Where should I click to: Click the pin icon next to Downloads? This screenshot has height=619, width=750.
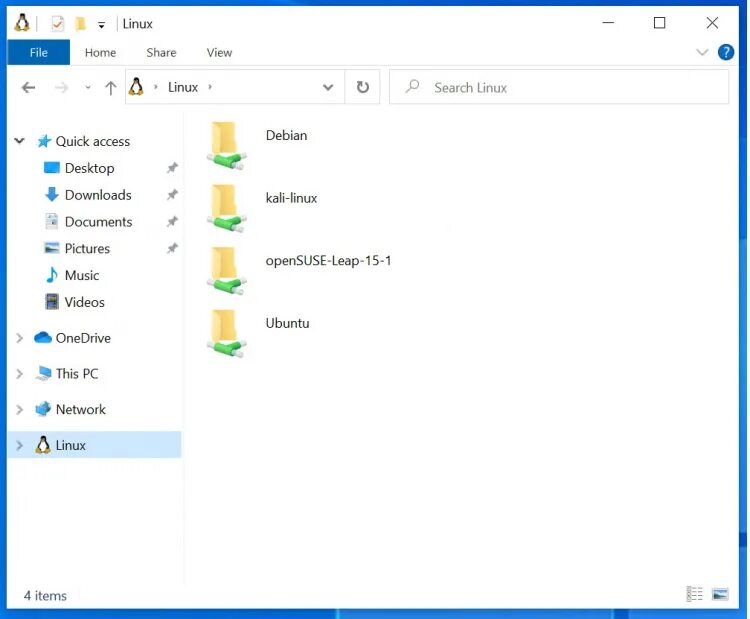pos(172,195)
